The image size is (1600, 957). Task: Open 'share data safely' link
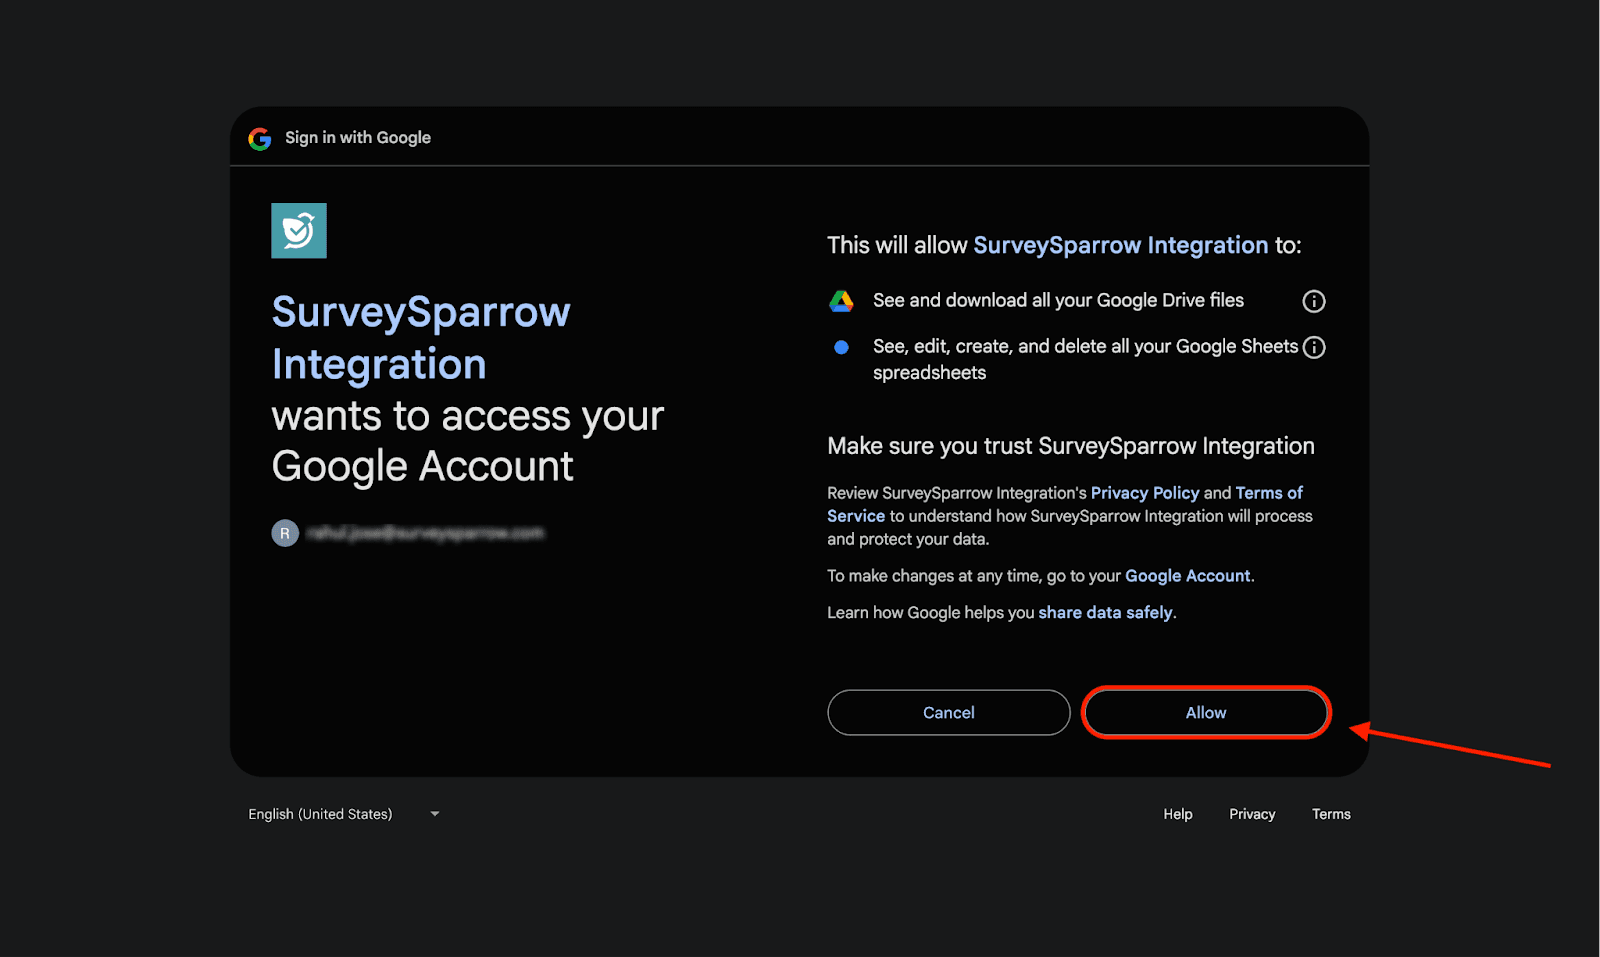1105,612
